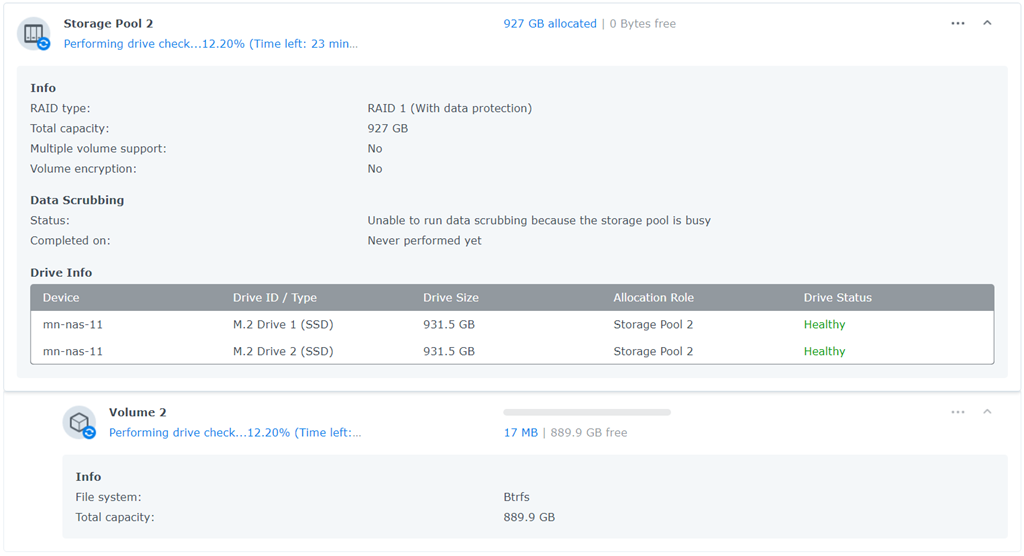
Task: Select the M.2 Drive 2 (SSD) row
Action: coord(283,352)
